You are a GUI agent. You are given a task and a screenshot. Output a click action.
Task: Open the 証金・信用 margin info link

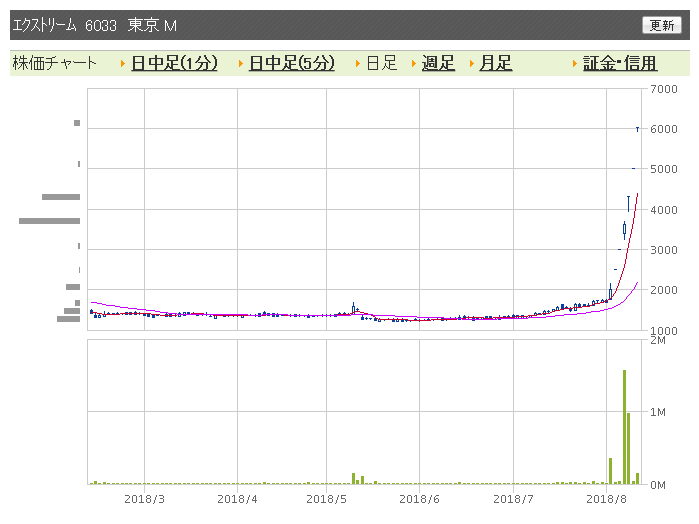coord(620,63)
